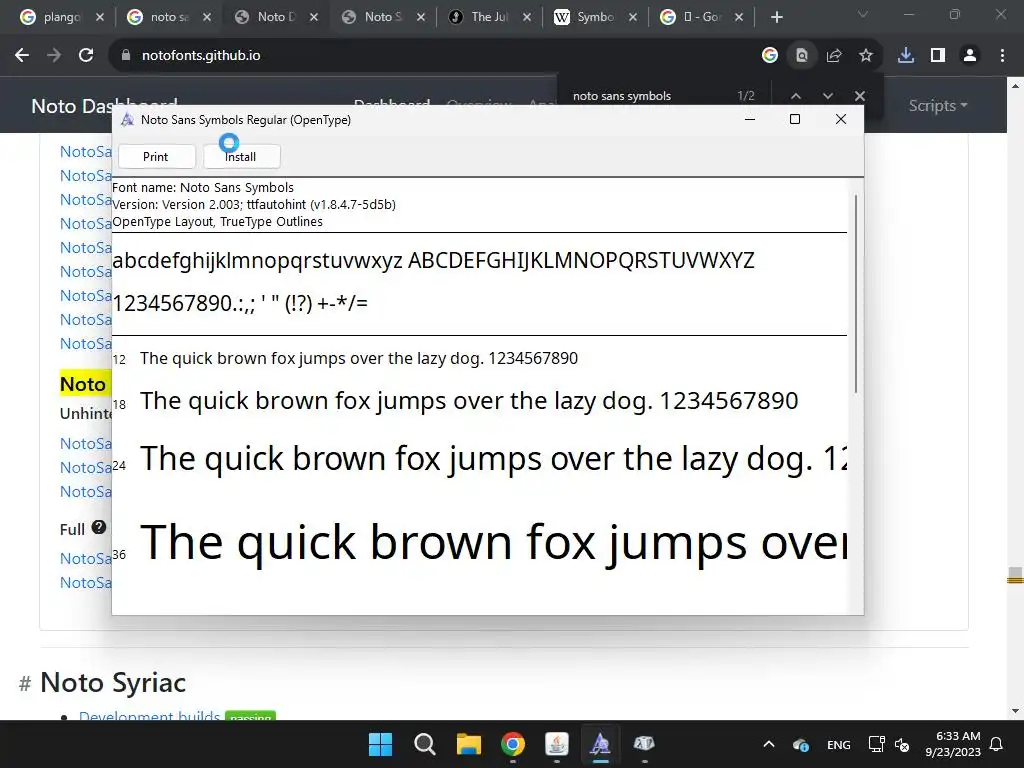
Task: Click the font viewer vertical scrollbar thumb
Action: [x=856, y=293]
